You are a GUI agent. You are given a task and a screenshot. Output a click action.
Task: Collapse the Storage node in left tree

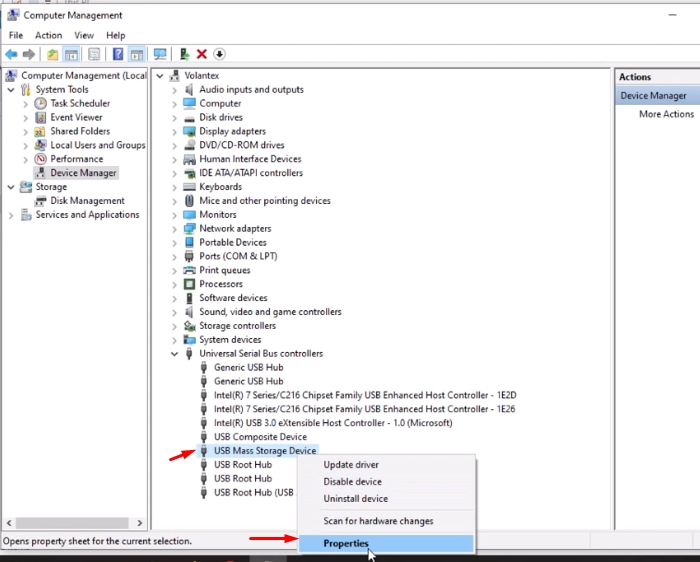pos(11,187)
